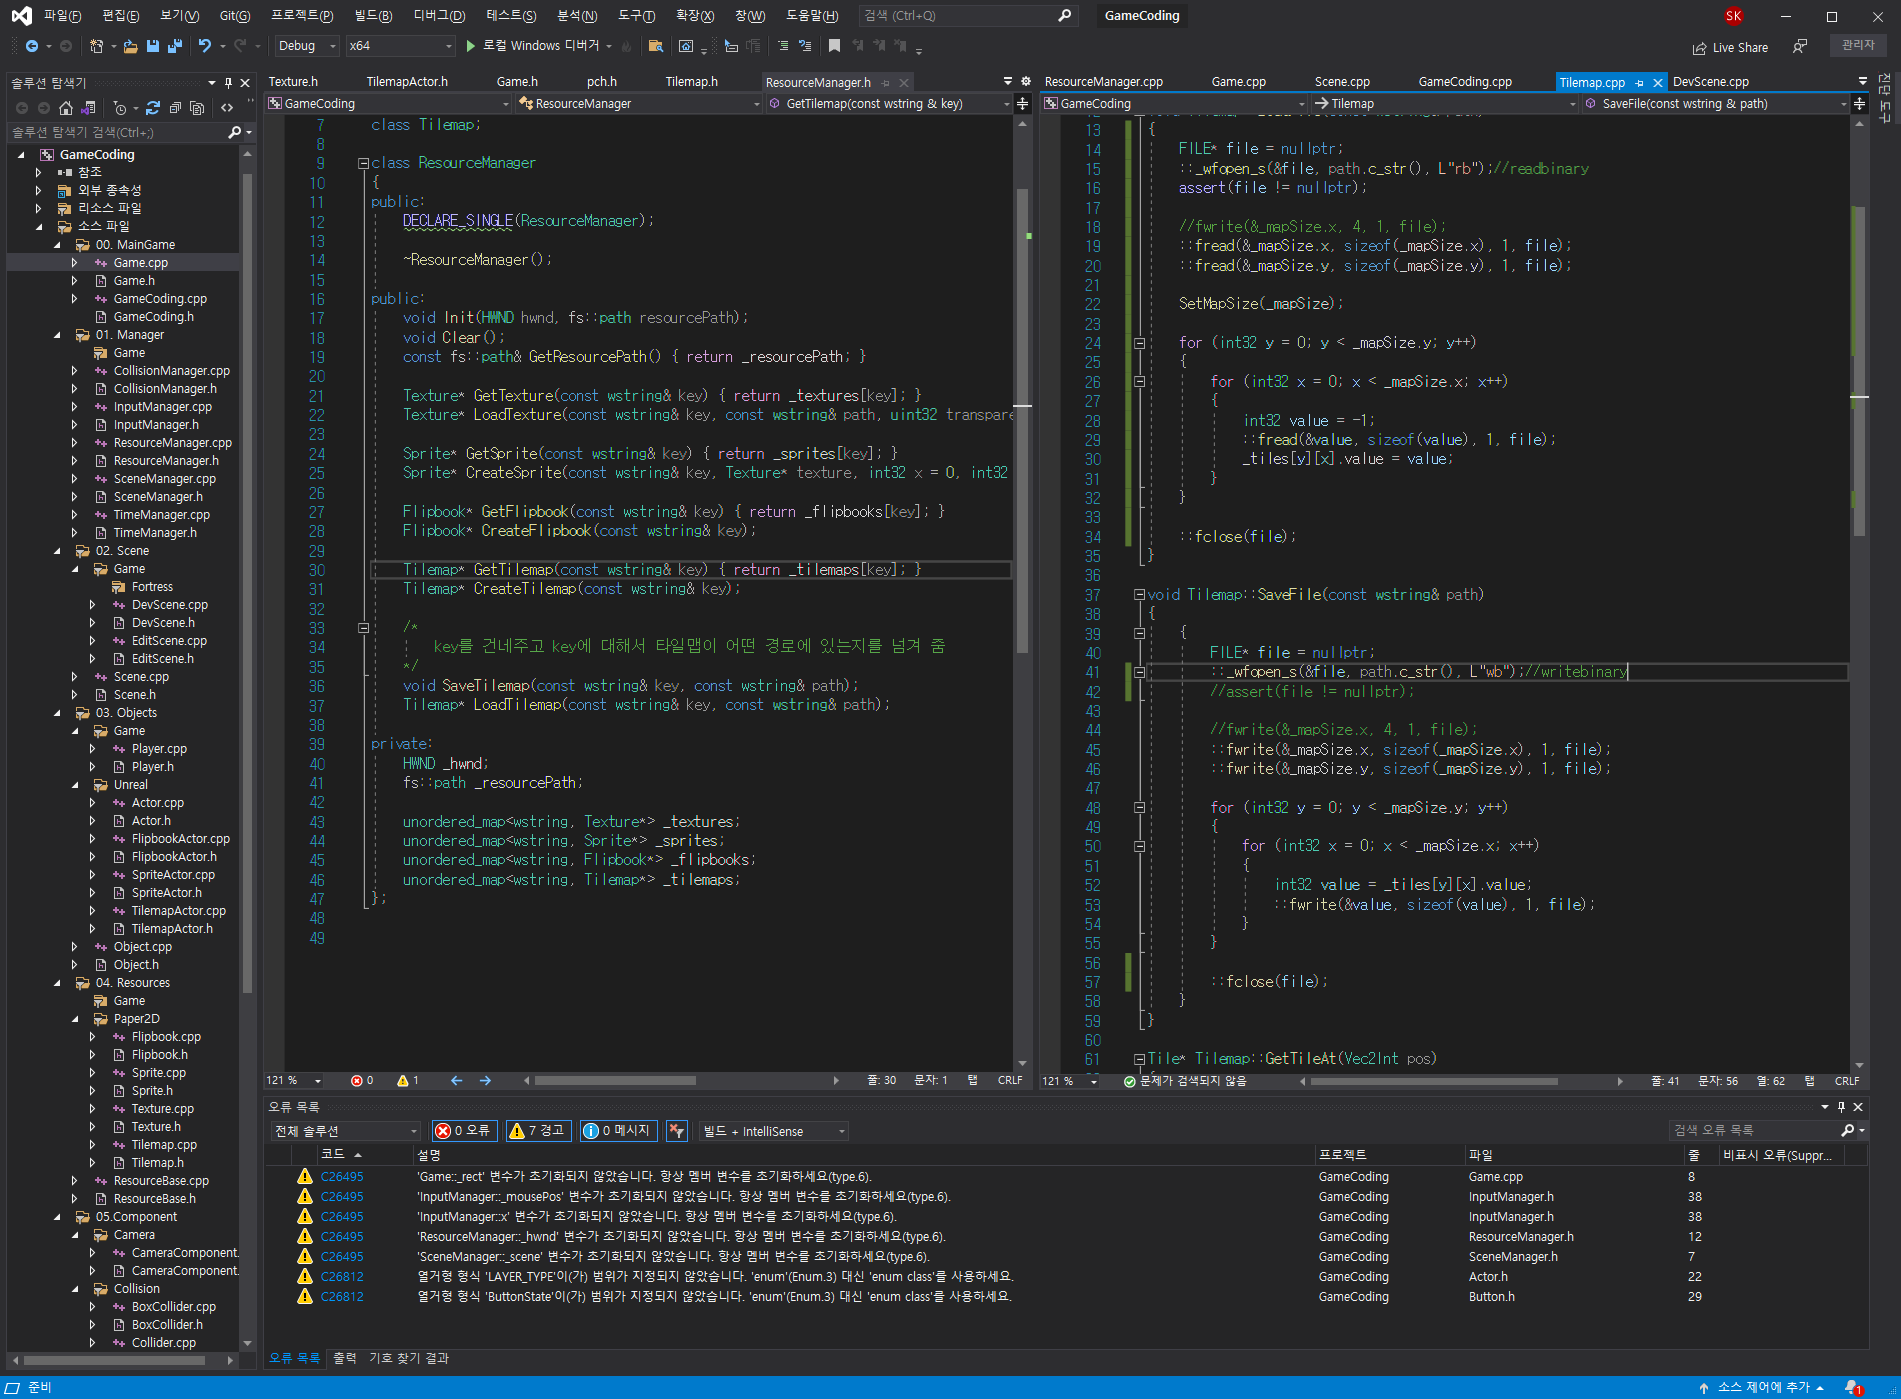
Task: Click the clear error list filter icon
Action: click(x=677, y=1131)
